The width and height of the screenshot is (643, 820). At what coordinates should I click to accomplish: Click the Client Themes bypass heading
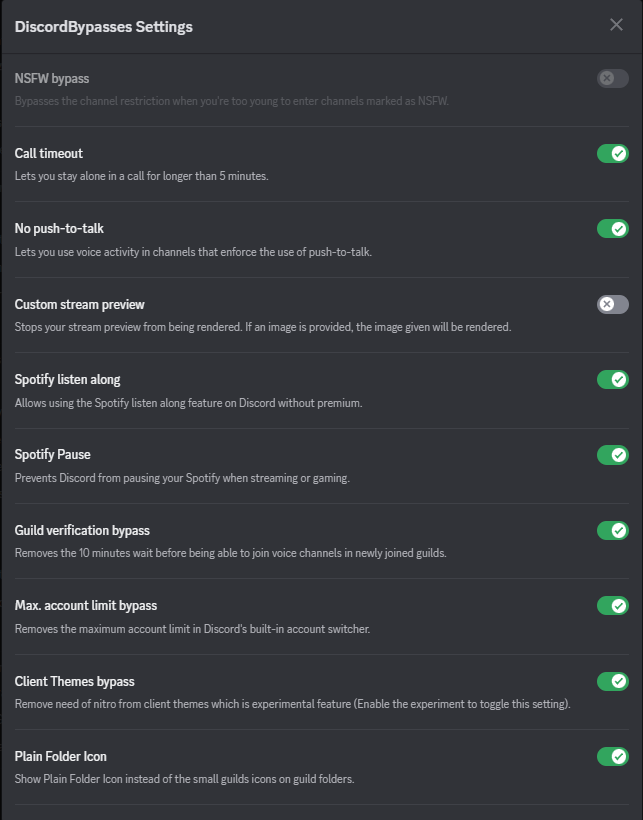coord(75,681)
